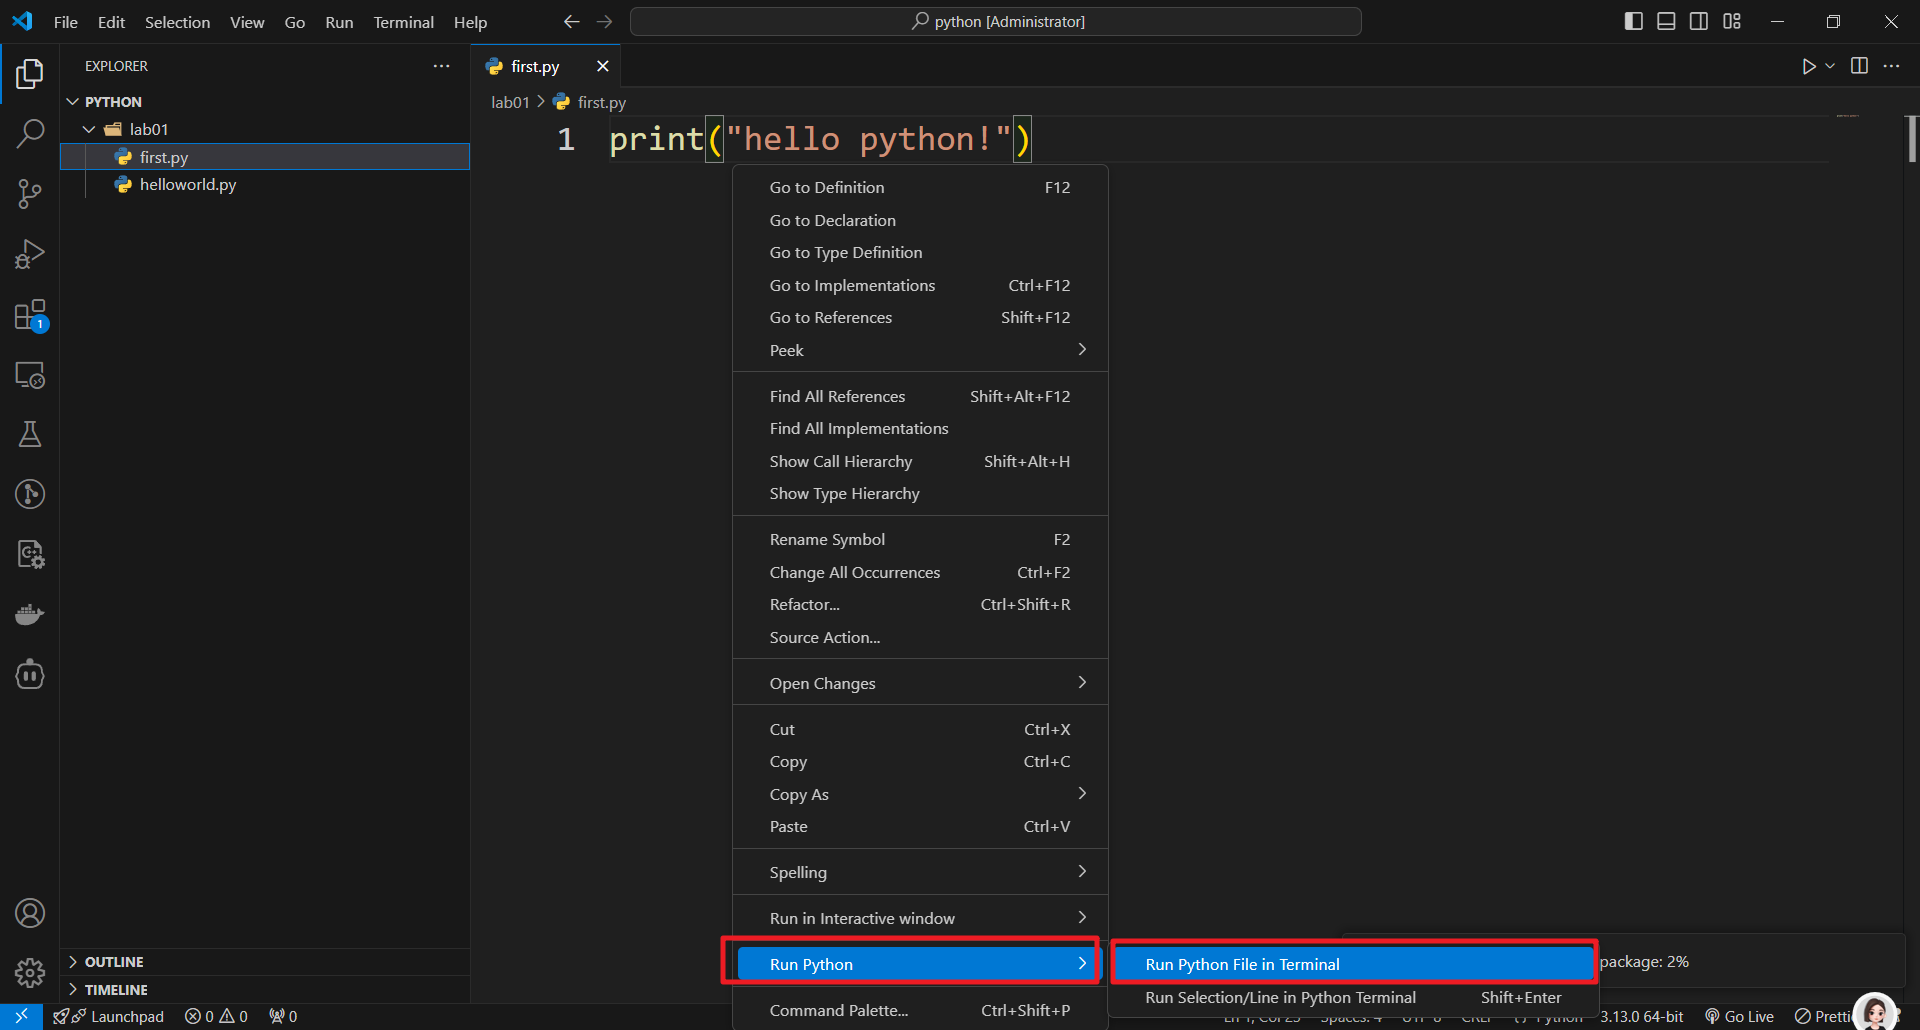The image size is (1920, 1030).
Task: Open editor More Actions ellipsis
Action: (x=1891, y=66)
